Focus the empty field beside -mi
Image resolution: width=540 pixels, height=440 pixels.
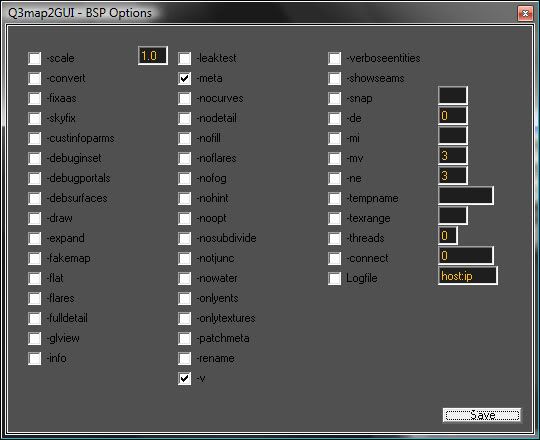pos(453,135)
